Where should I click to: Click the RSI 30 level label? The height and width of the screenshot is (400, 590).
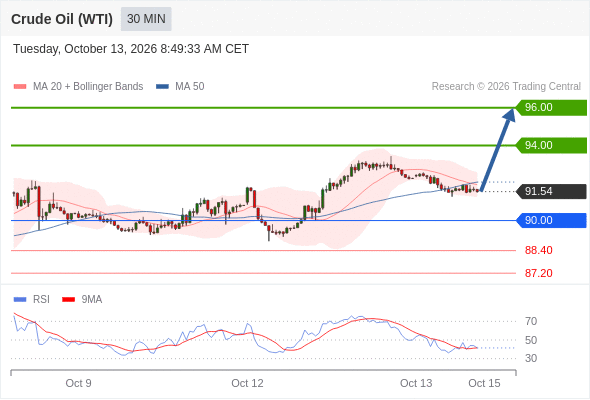coord(531,358)
